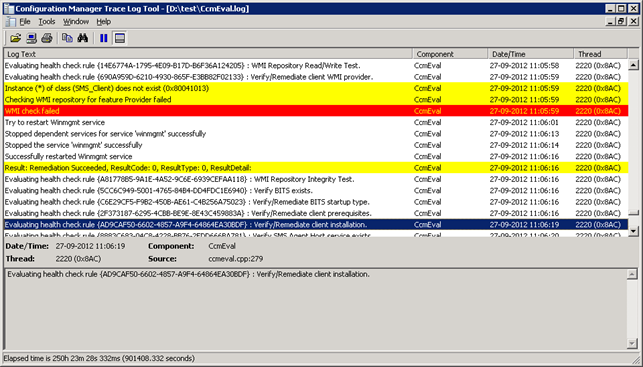The width and height of the screenshot is (643, 367).
Task: Select 'Stopped dependent services for service winmgmt' row
Action: point(316,134)
